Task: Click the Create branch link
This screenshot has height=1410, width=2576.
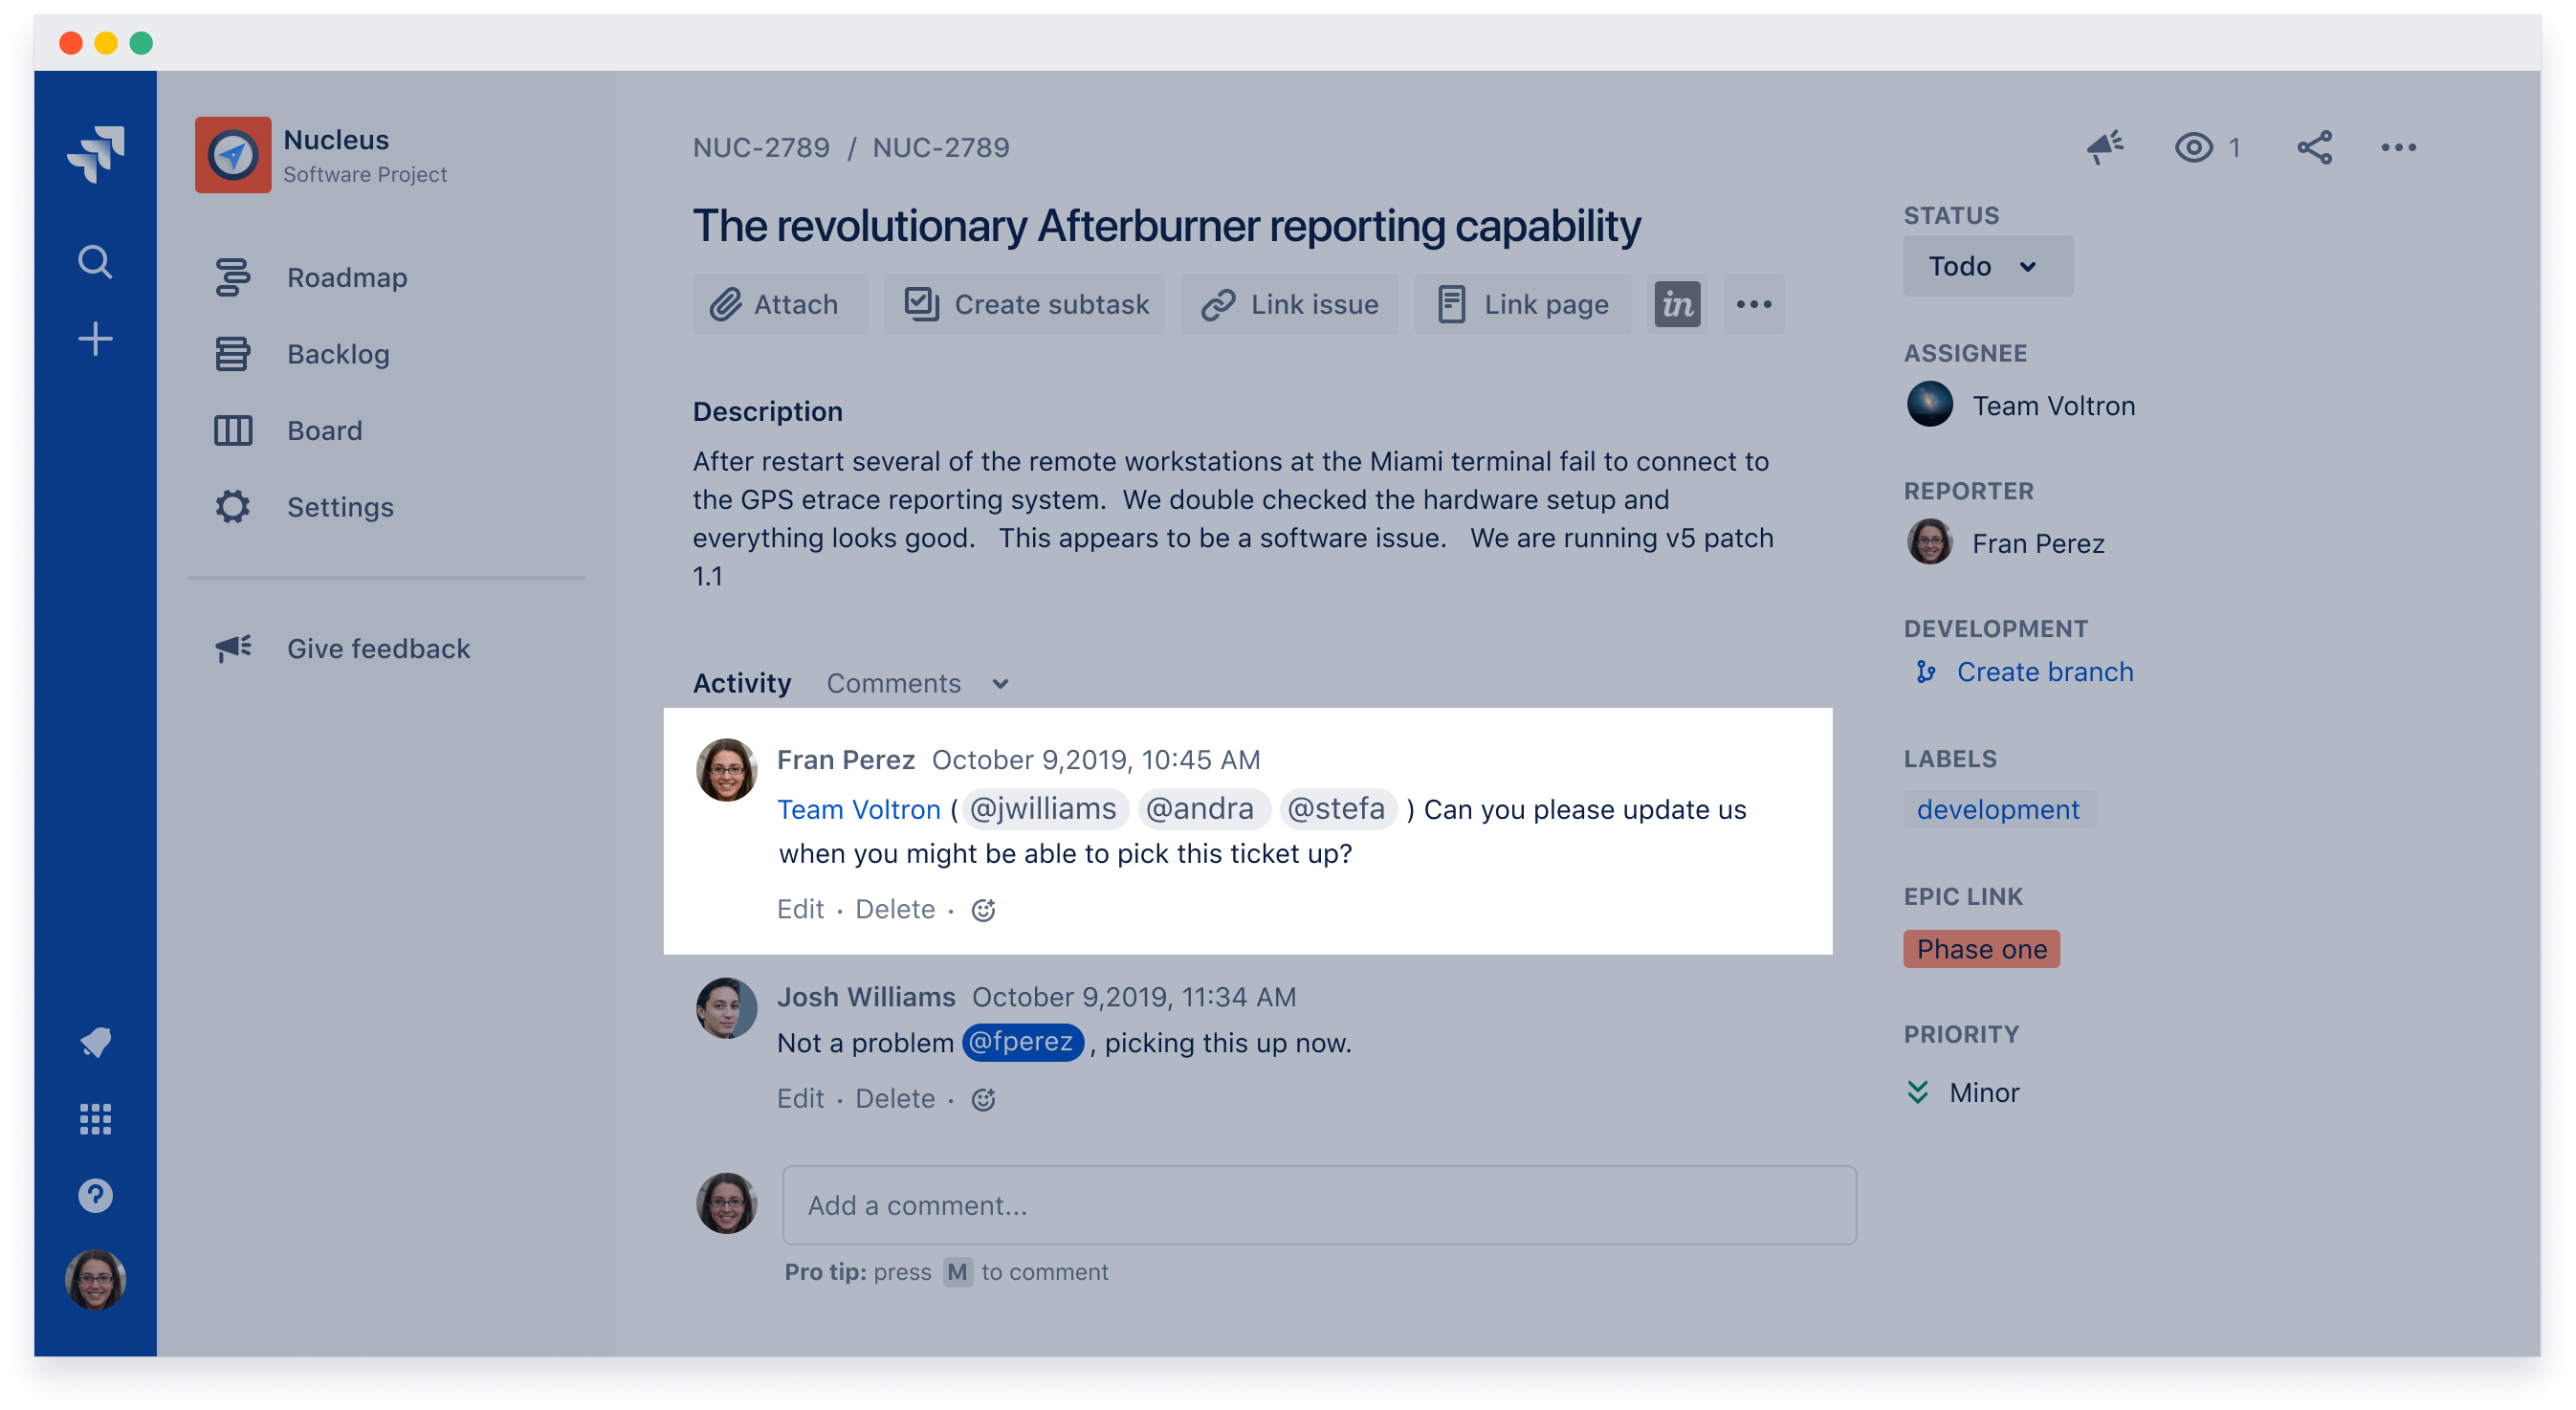Action: click(x=2044, y=672)
